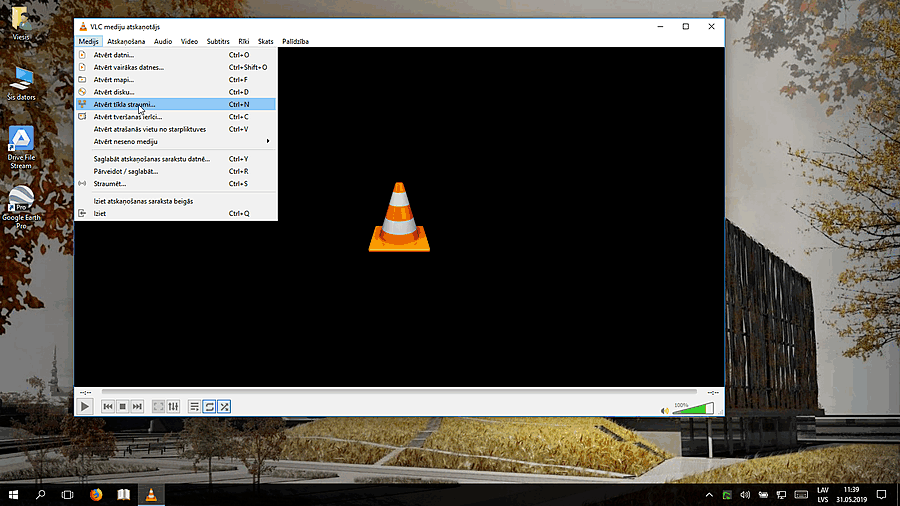The width and height of the screenshot is (900, 506).
Task: Toggle the loop repeat button
Action: click(x=210, y=407)
